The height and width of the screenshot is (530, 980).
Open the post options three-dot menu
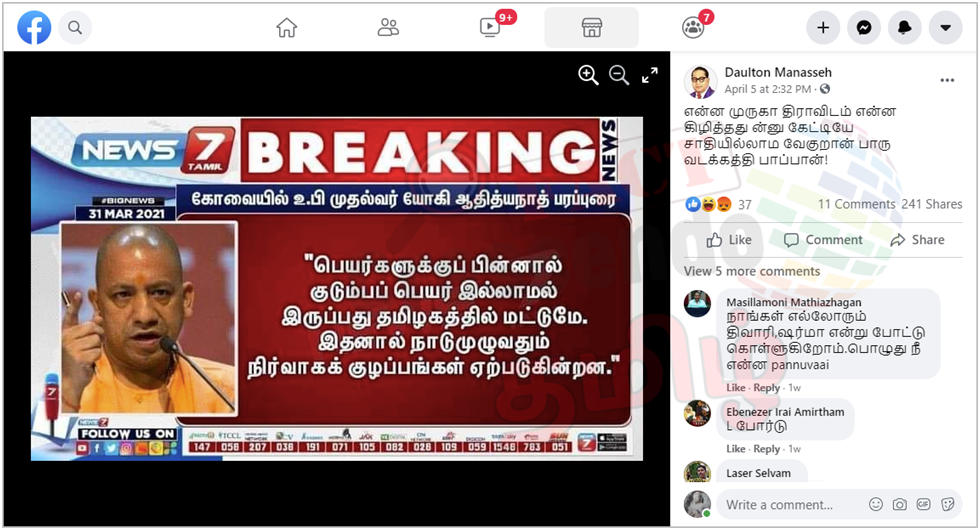[x=948, y=80]
